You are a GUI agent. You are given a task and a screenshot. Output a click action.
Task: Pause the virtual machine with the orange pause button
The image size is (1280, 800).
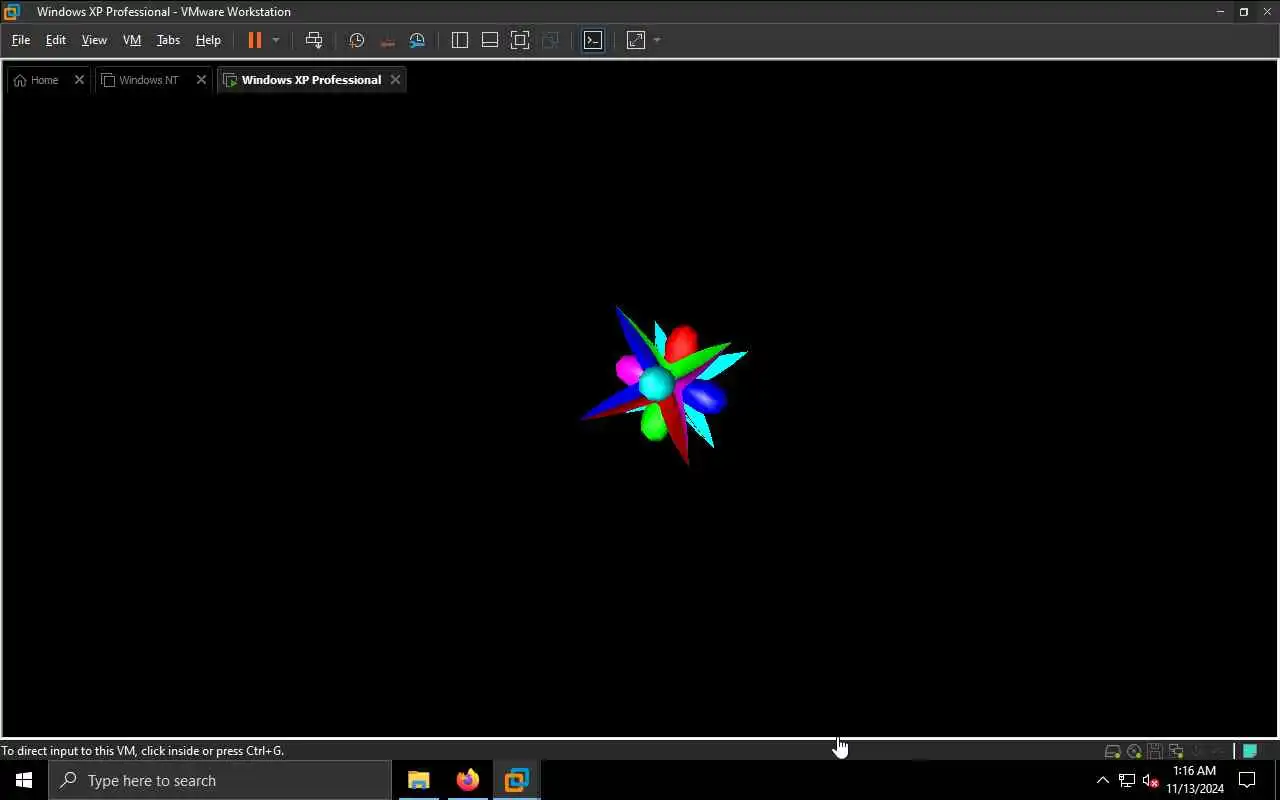click(x=255, y=40)
